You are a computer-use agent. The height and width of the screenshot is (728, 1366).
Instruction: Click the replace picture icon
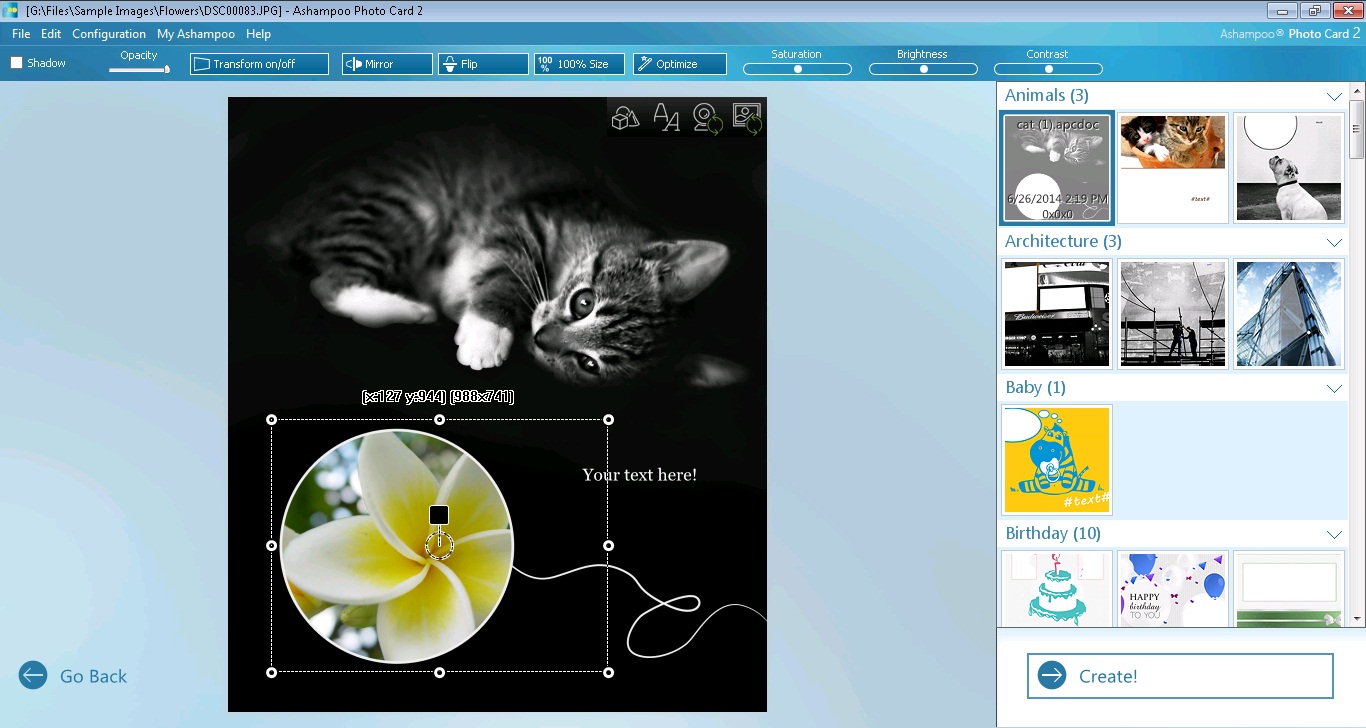coord(747,118)
